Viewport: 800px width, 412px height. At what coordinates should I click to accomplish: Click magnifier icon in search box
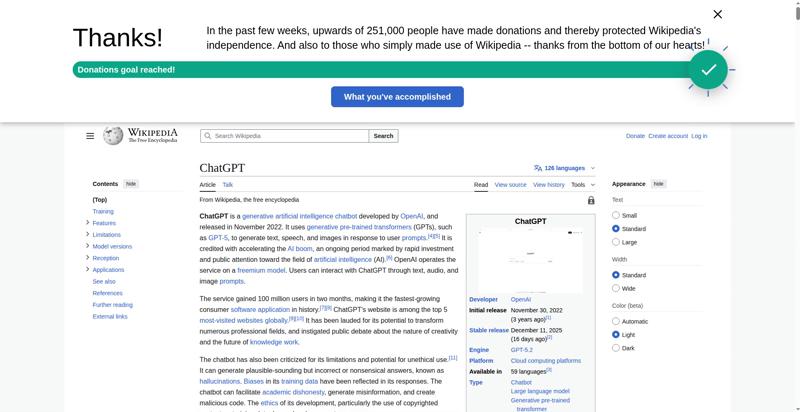click(x=207, y=136)
